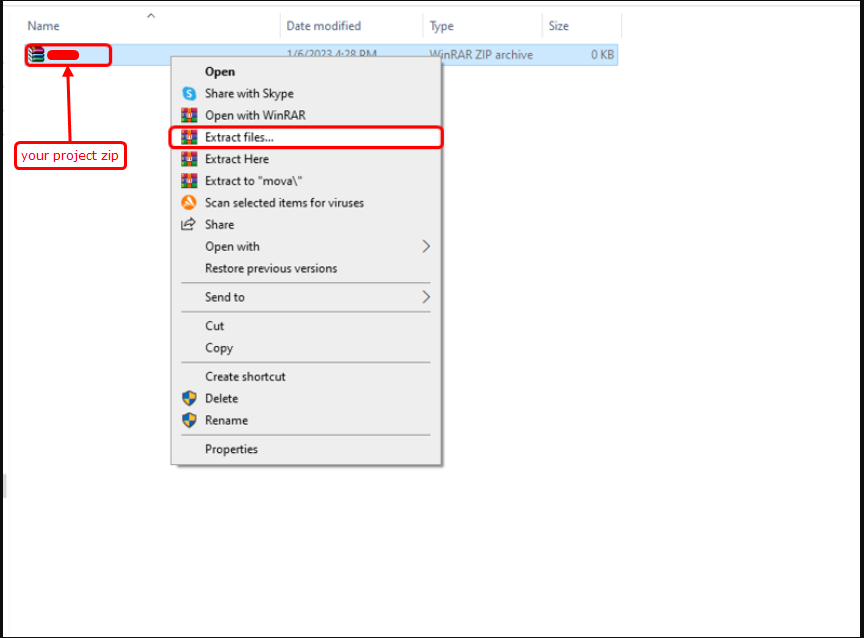Expand the Open with submenu arrow
Image resolution: width=864 pixels, height=638 pixels.
click(x=426, y=246)
